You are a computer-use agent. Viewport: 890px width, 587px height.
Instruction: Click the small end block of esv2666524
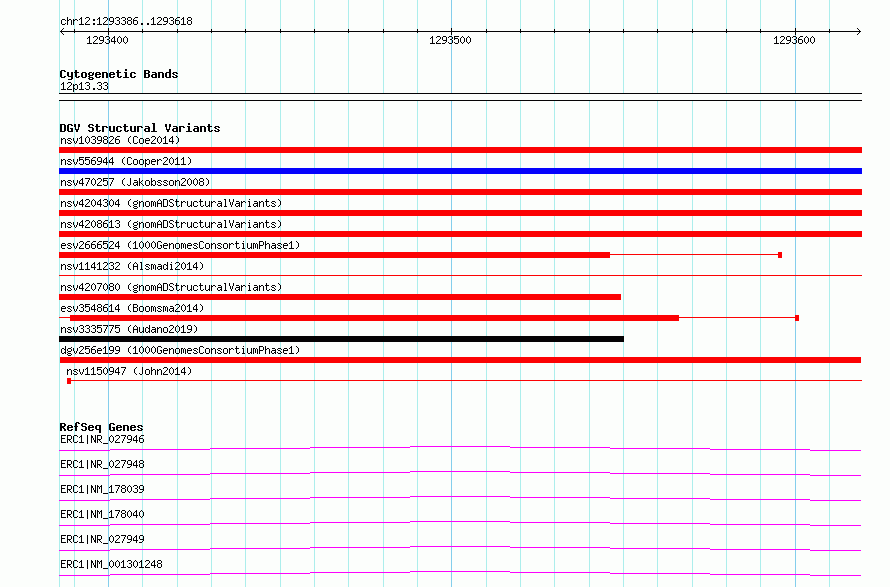pos(780,255)
